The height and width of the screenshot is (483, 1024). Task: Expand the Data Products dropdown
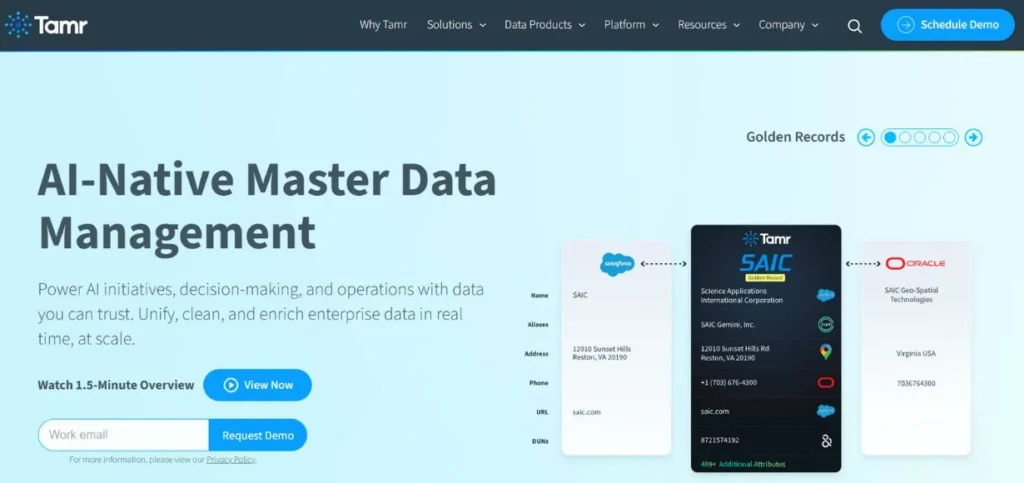pyautogui.click(x=544, y=25)
